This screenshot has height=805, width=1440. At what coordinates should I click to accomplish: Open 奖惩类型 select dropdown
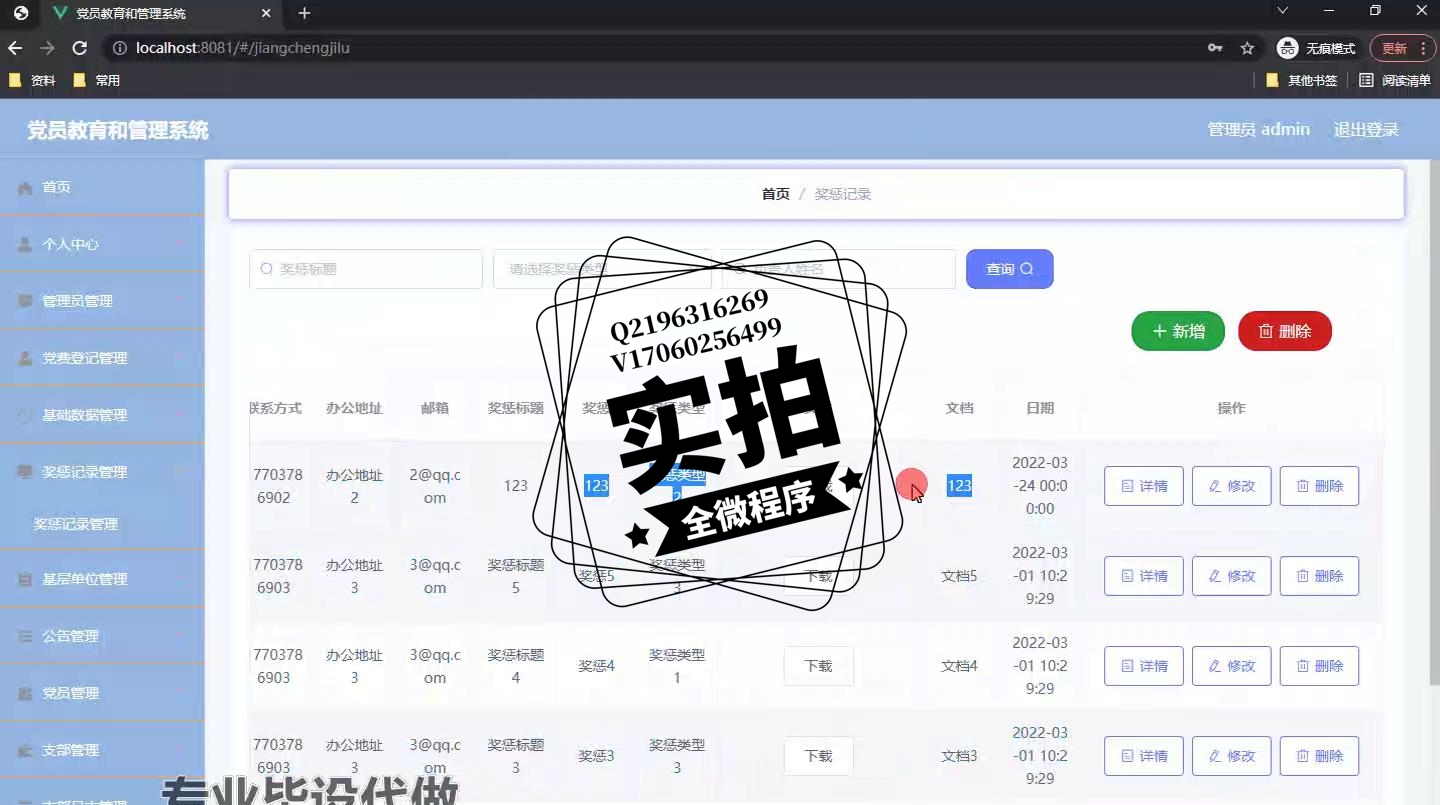[602, 269]
